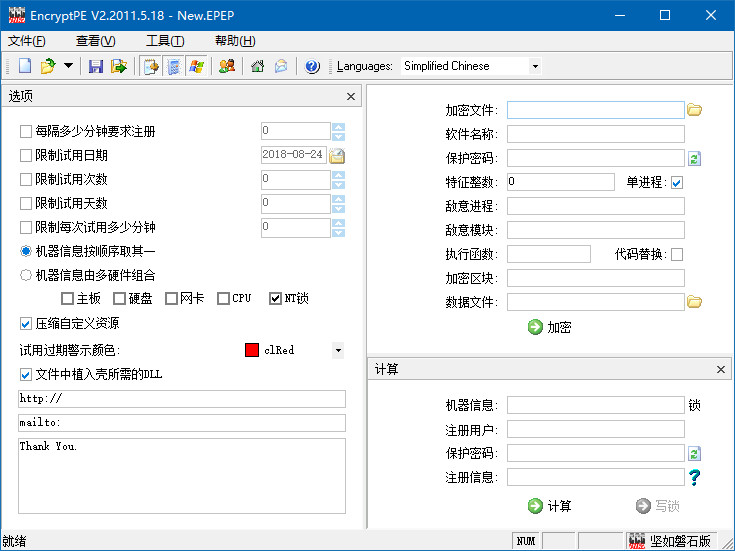Open calendar picker for 限制试用日期
Viewport: 735px width, 551px height.
click(337, 155)
